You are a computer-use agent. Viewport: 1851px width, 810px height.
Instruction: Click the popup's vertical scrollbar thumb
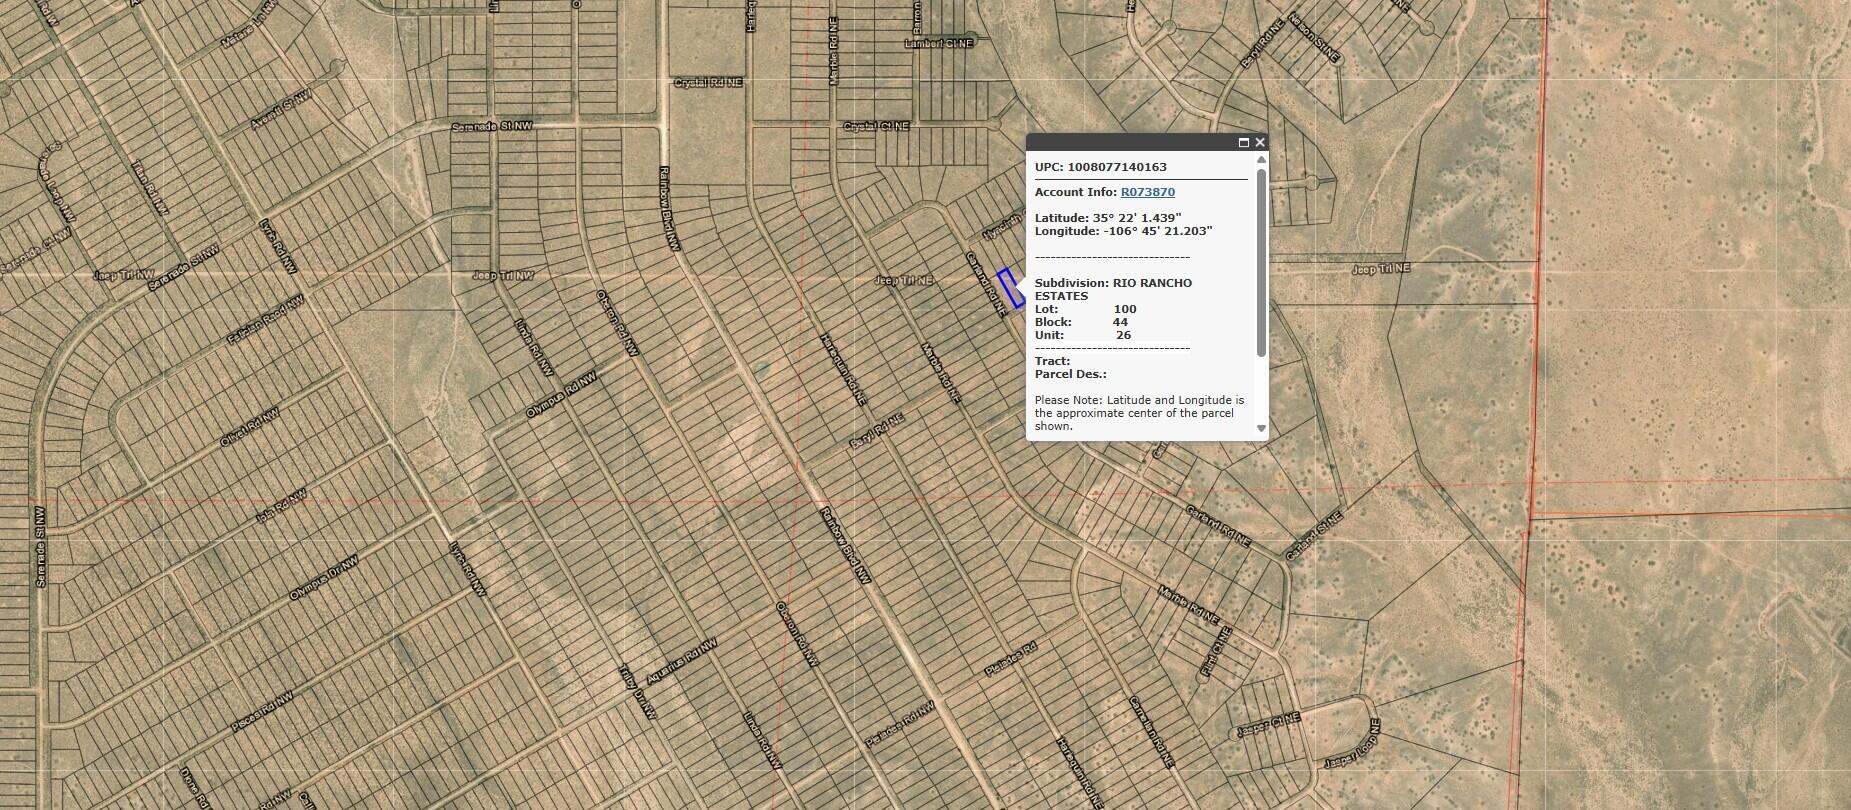(x=1261, y=262)
